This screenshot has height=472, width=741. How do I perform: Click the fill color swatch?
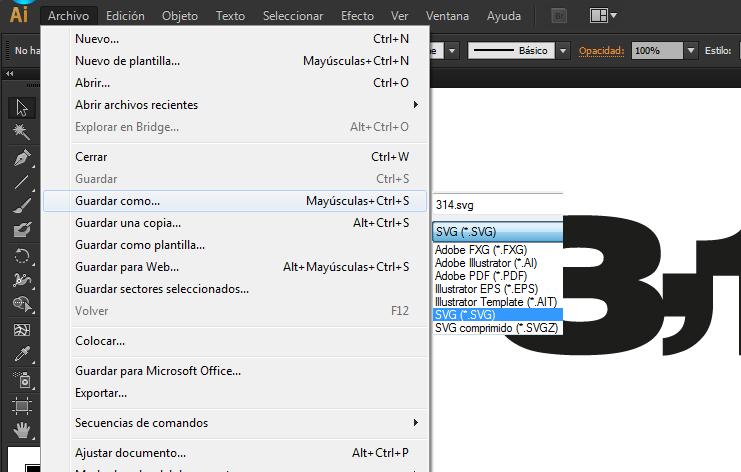[26, 461]
